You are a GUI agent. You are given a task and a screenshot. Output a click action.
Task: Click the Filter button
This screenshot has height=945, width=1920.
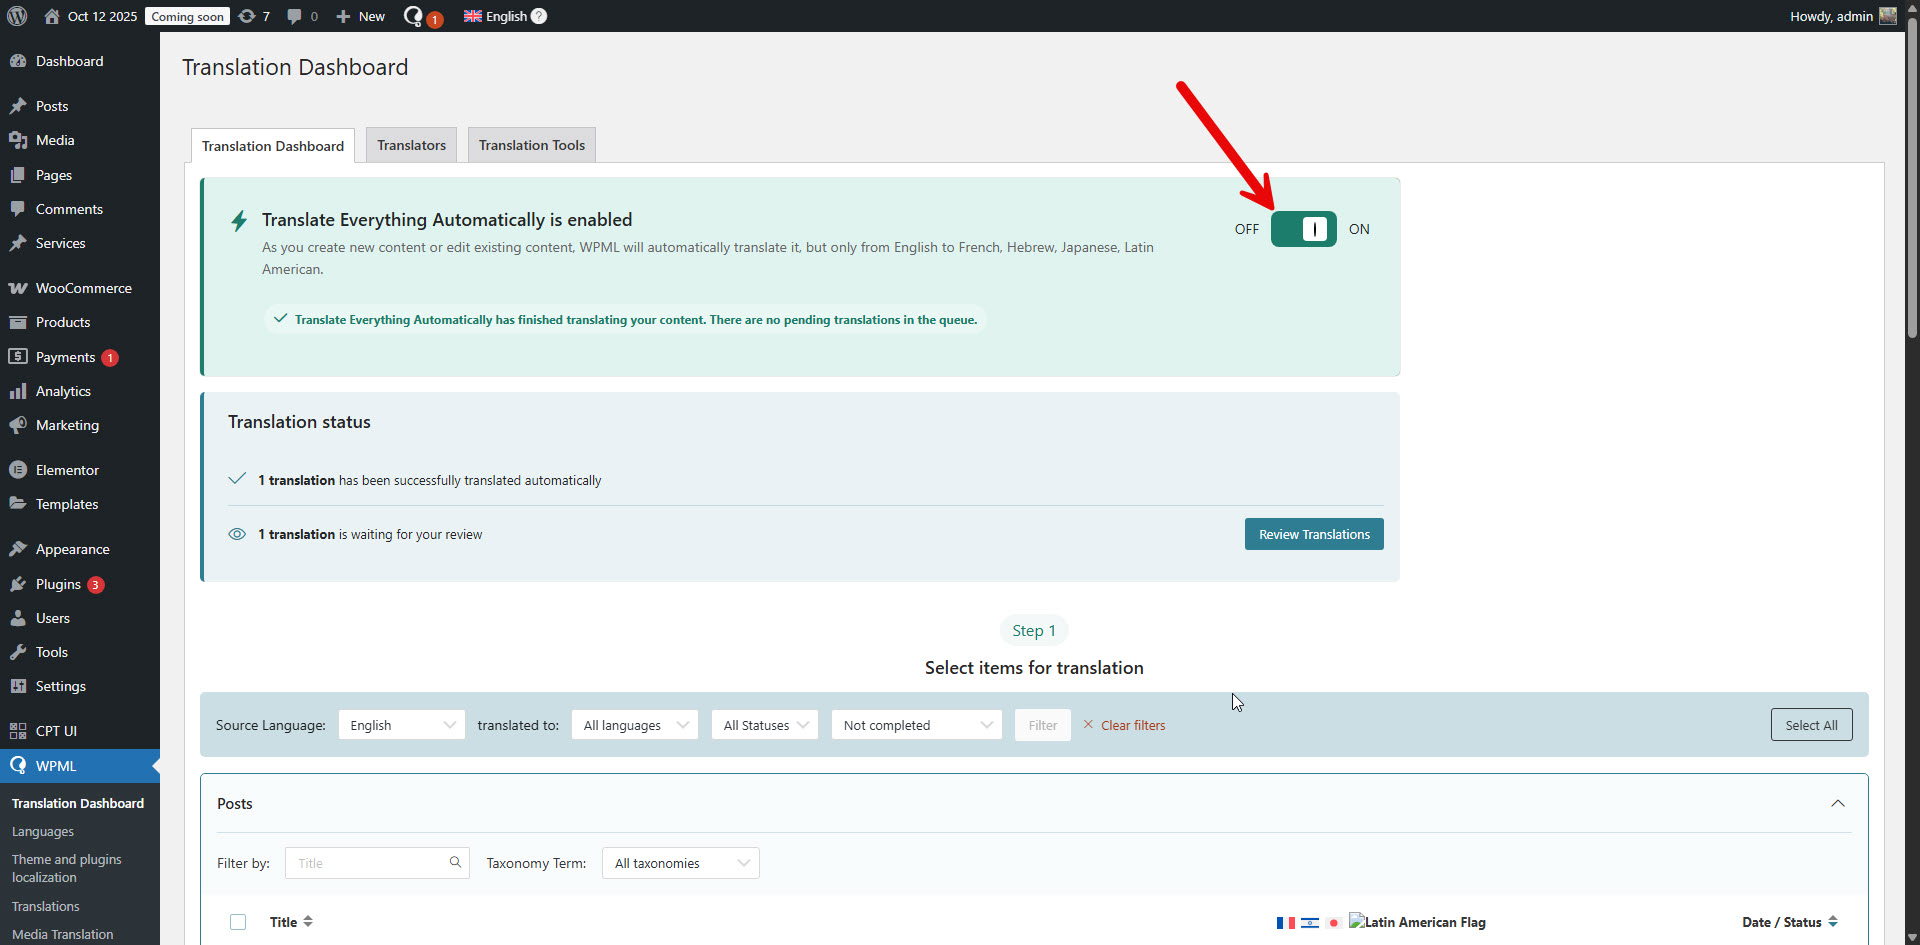click(1042, 725)
